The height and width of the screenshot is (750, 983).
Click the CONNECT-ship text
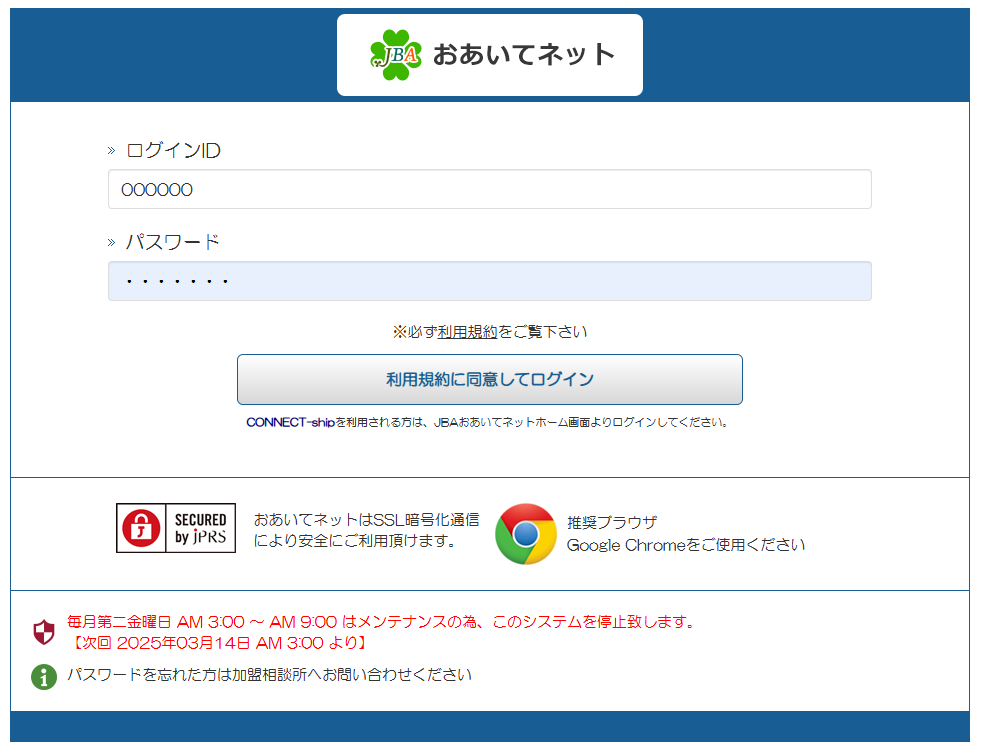point(289,422)
